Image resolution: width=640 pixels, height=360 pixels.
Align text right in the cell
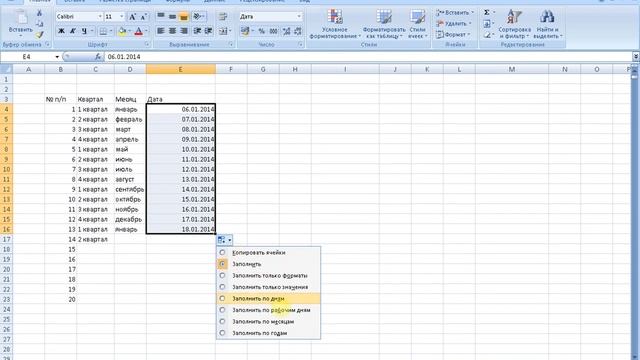(184, 31)
